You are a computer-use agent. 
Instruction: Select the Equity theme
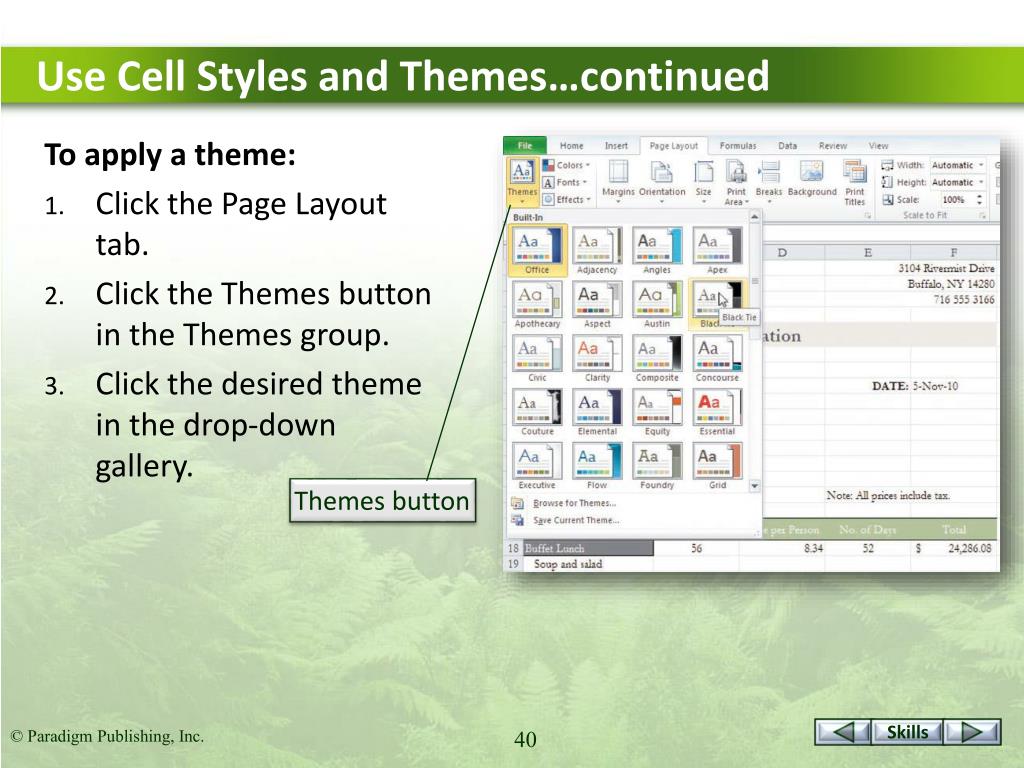[x=657, y=412]
